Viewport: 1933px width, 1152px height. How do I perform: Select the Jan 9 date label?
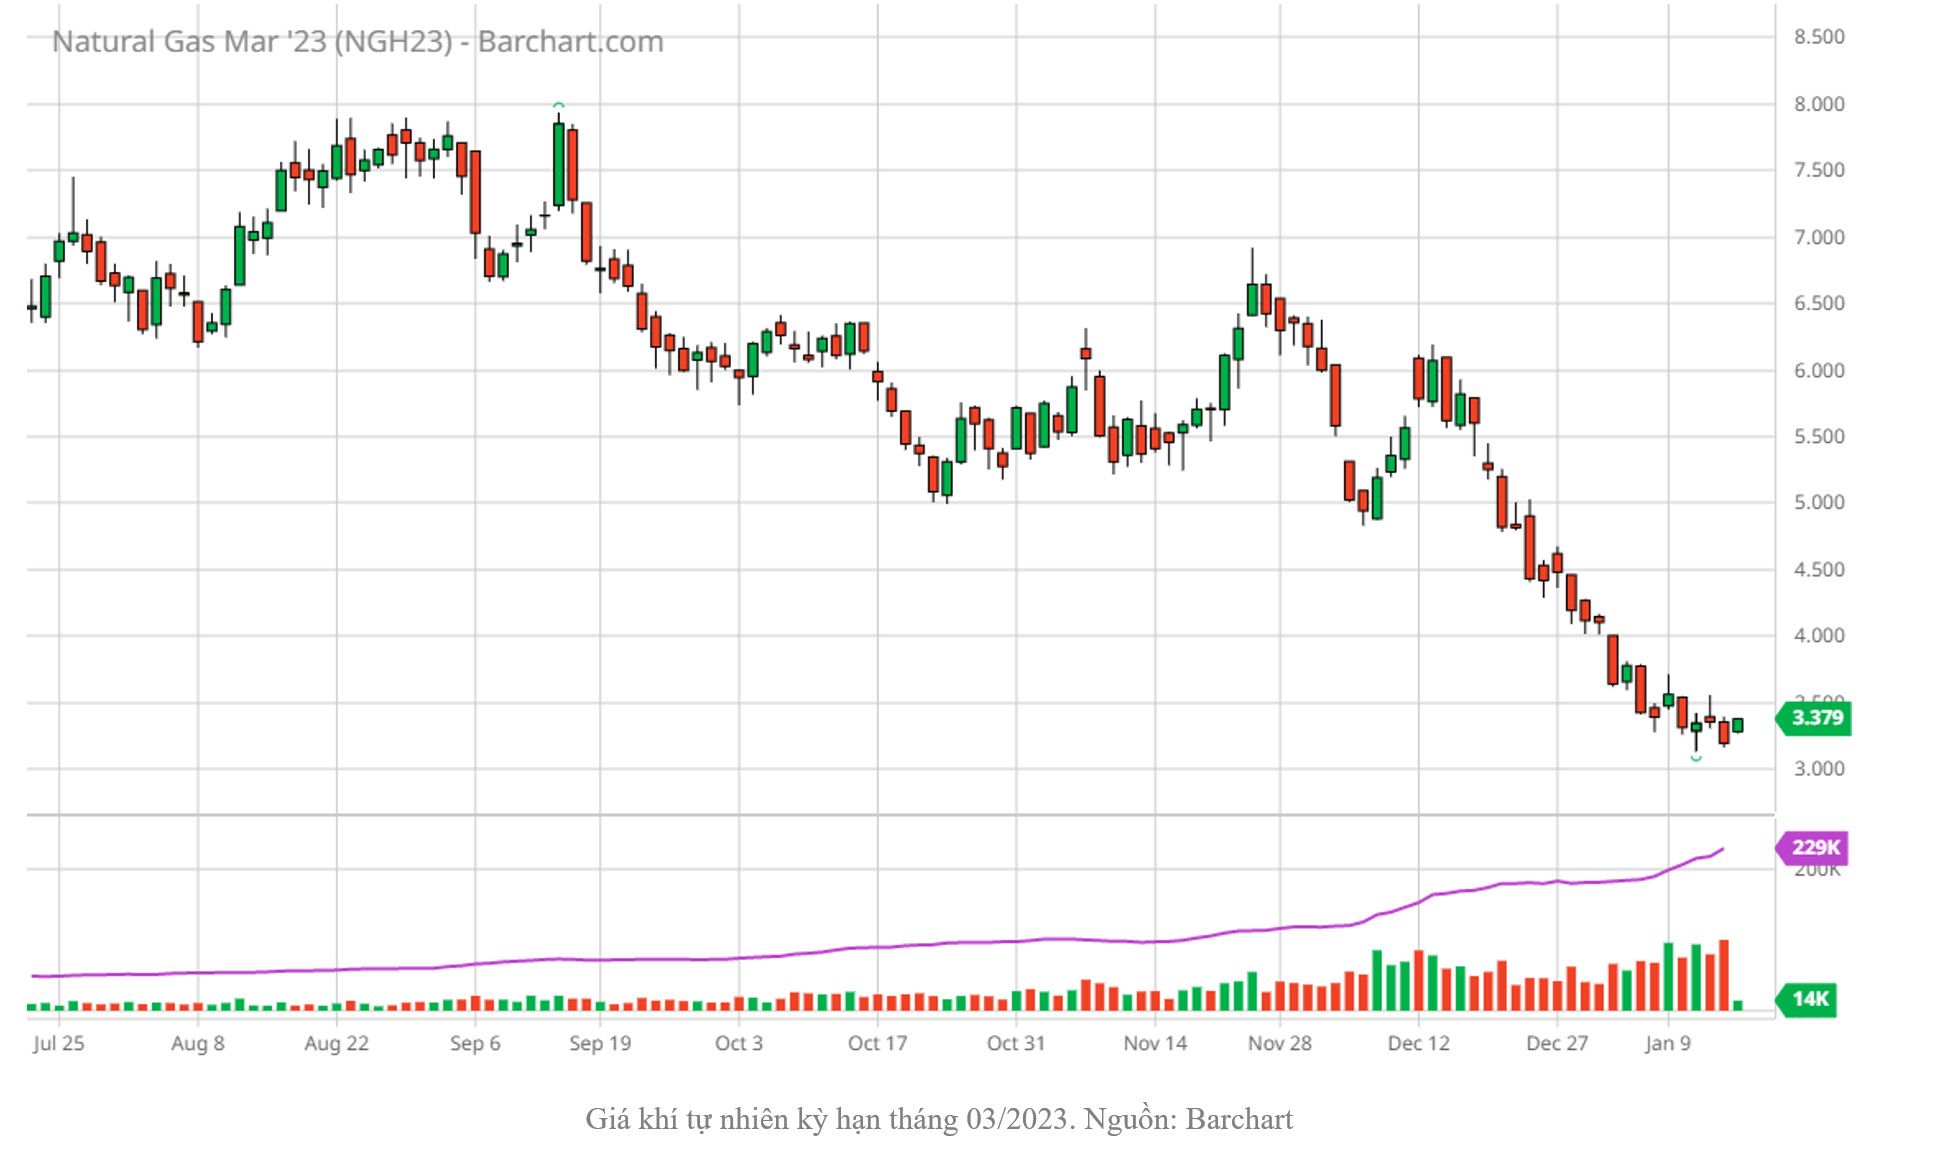[1668, 1043]
